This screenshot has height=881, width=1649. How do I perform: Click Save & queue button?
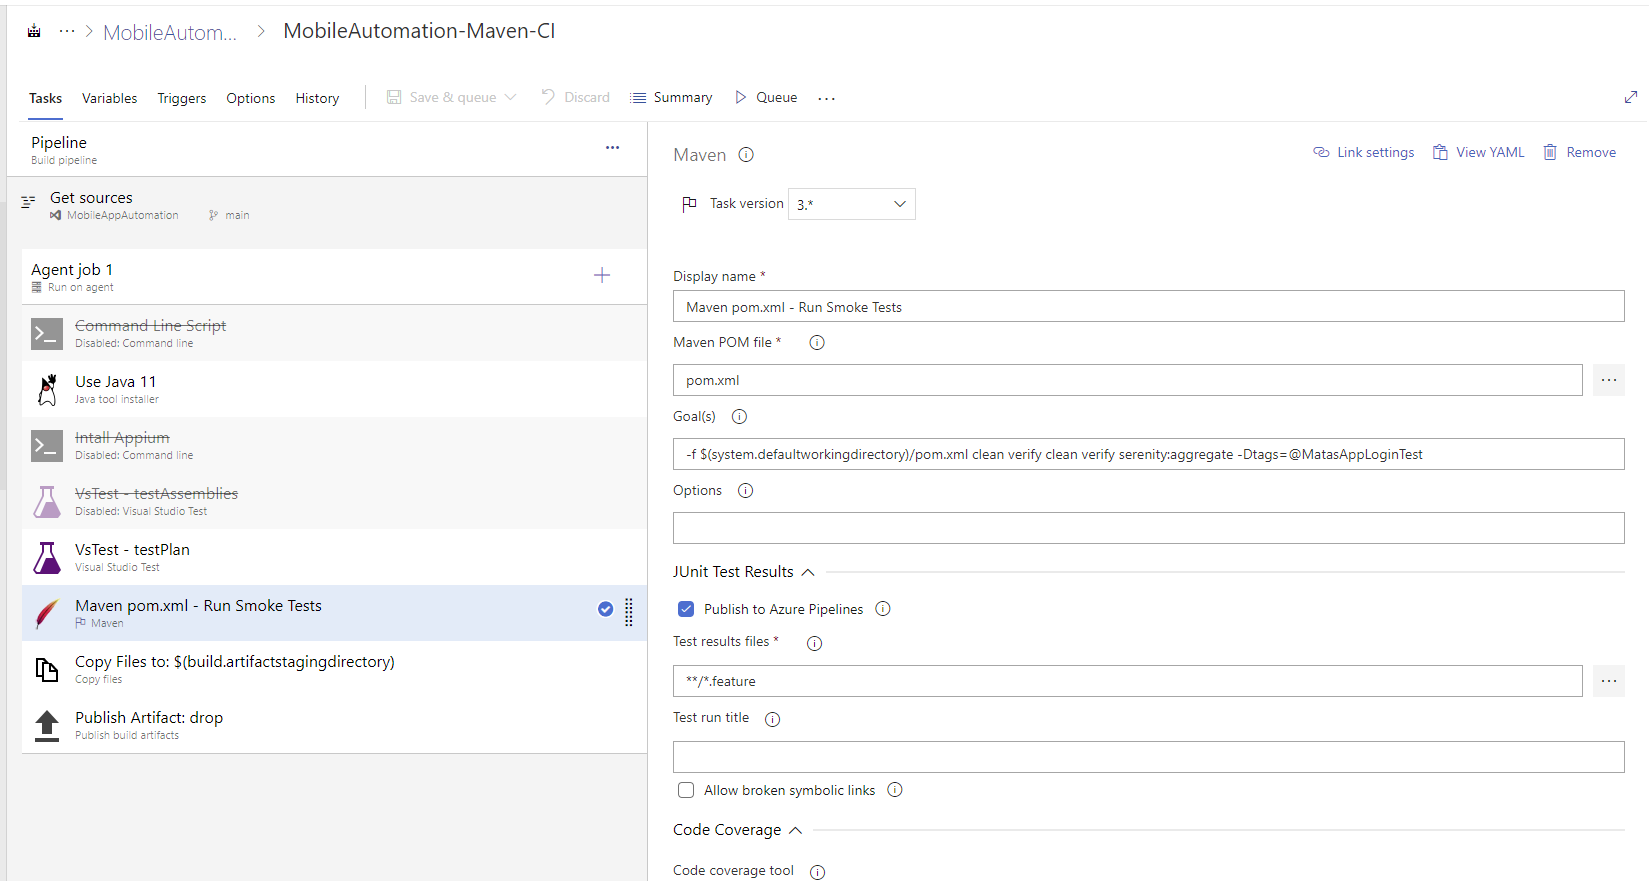(452, 97)
